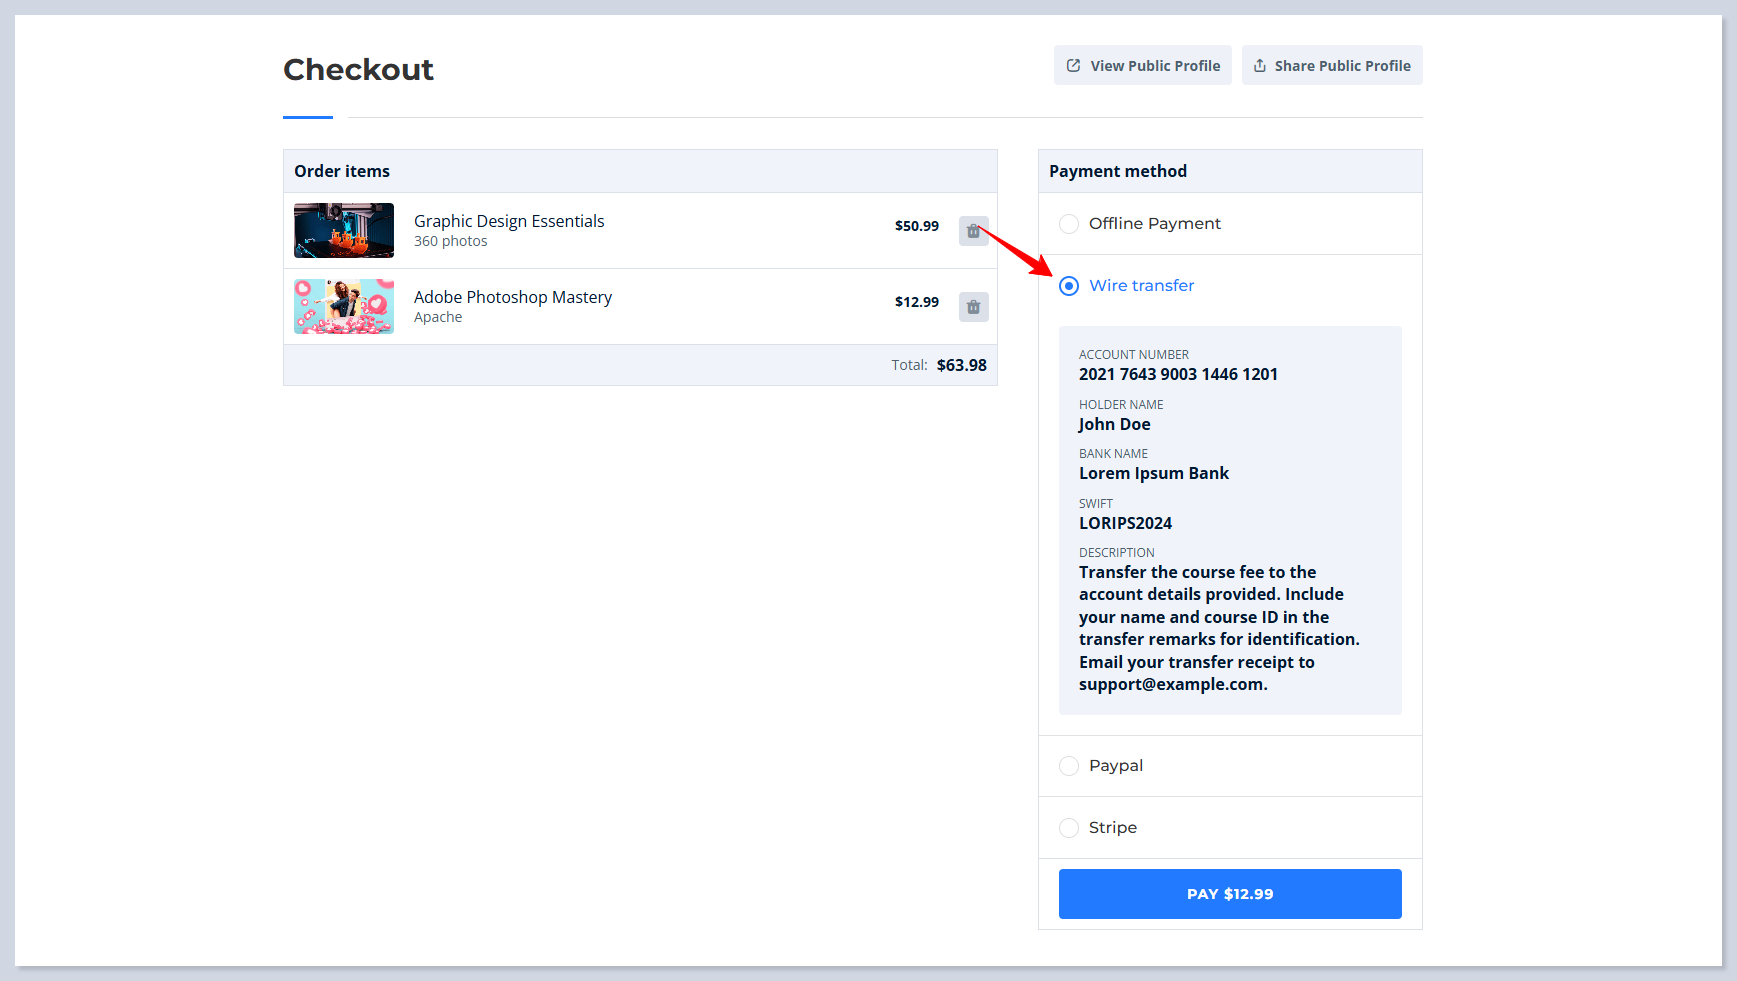The width and height of the screenshot is (1737, 981).
Task: Select the Offline Payment radio button
Action: pyautogui.click(x=1069, y=224)
